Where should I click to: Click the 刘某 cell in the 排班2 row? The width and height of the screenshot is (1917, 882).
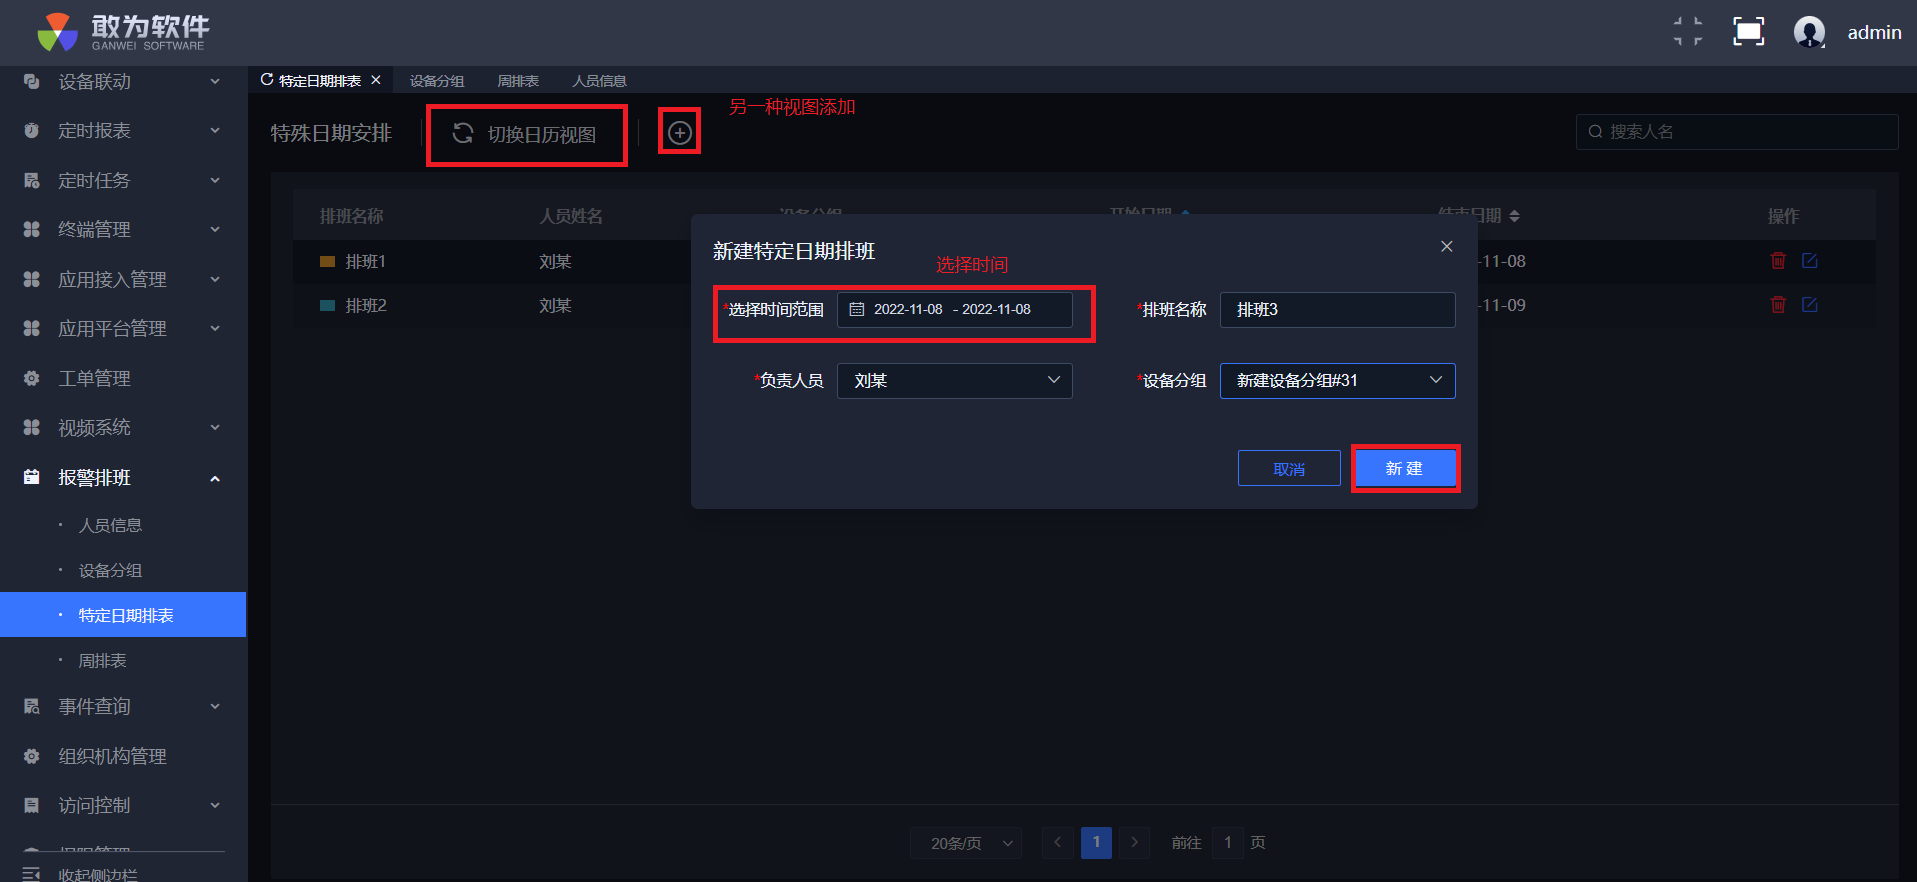click(555, 306)
